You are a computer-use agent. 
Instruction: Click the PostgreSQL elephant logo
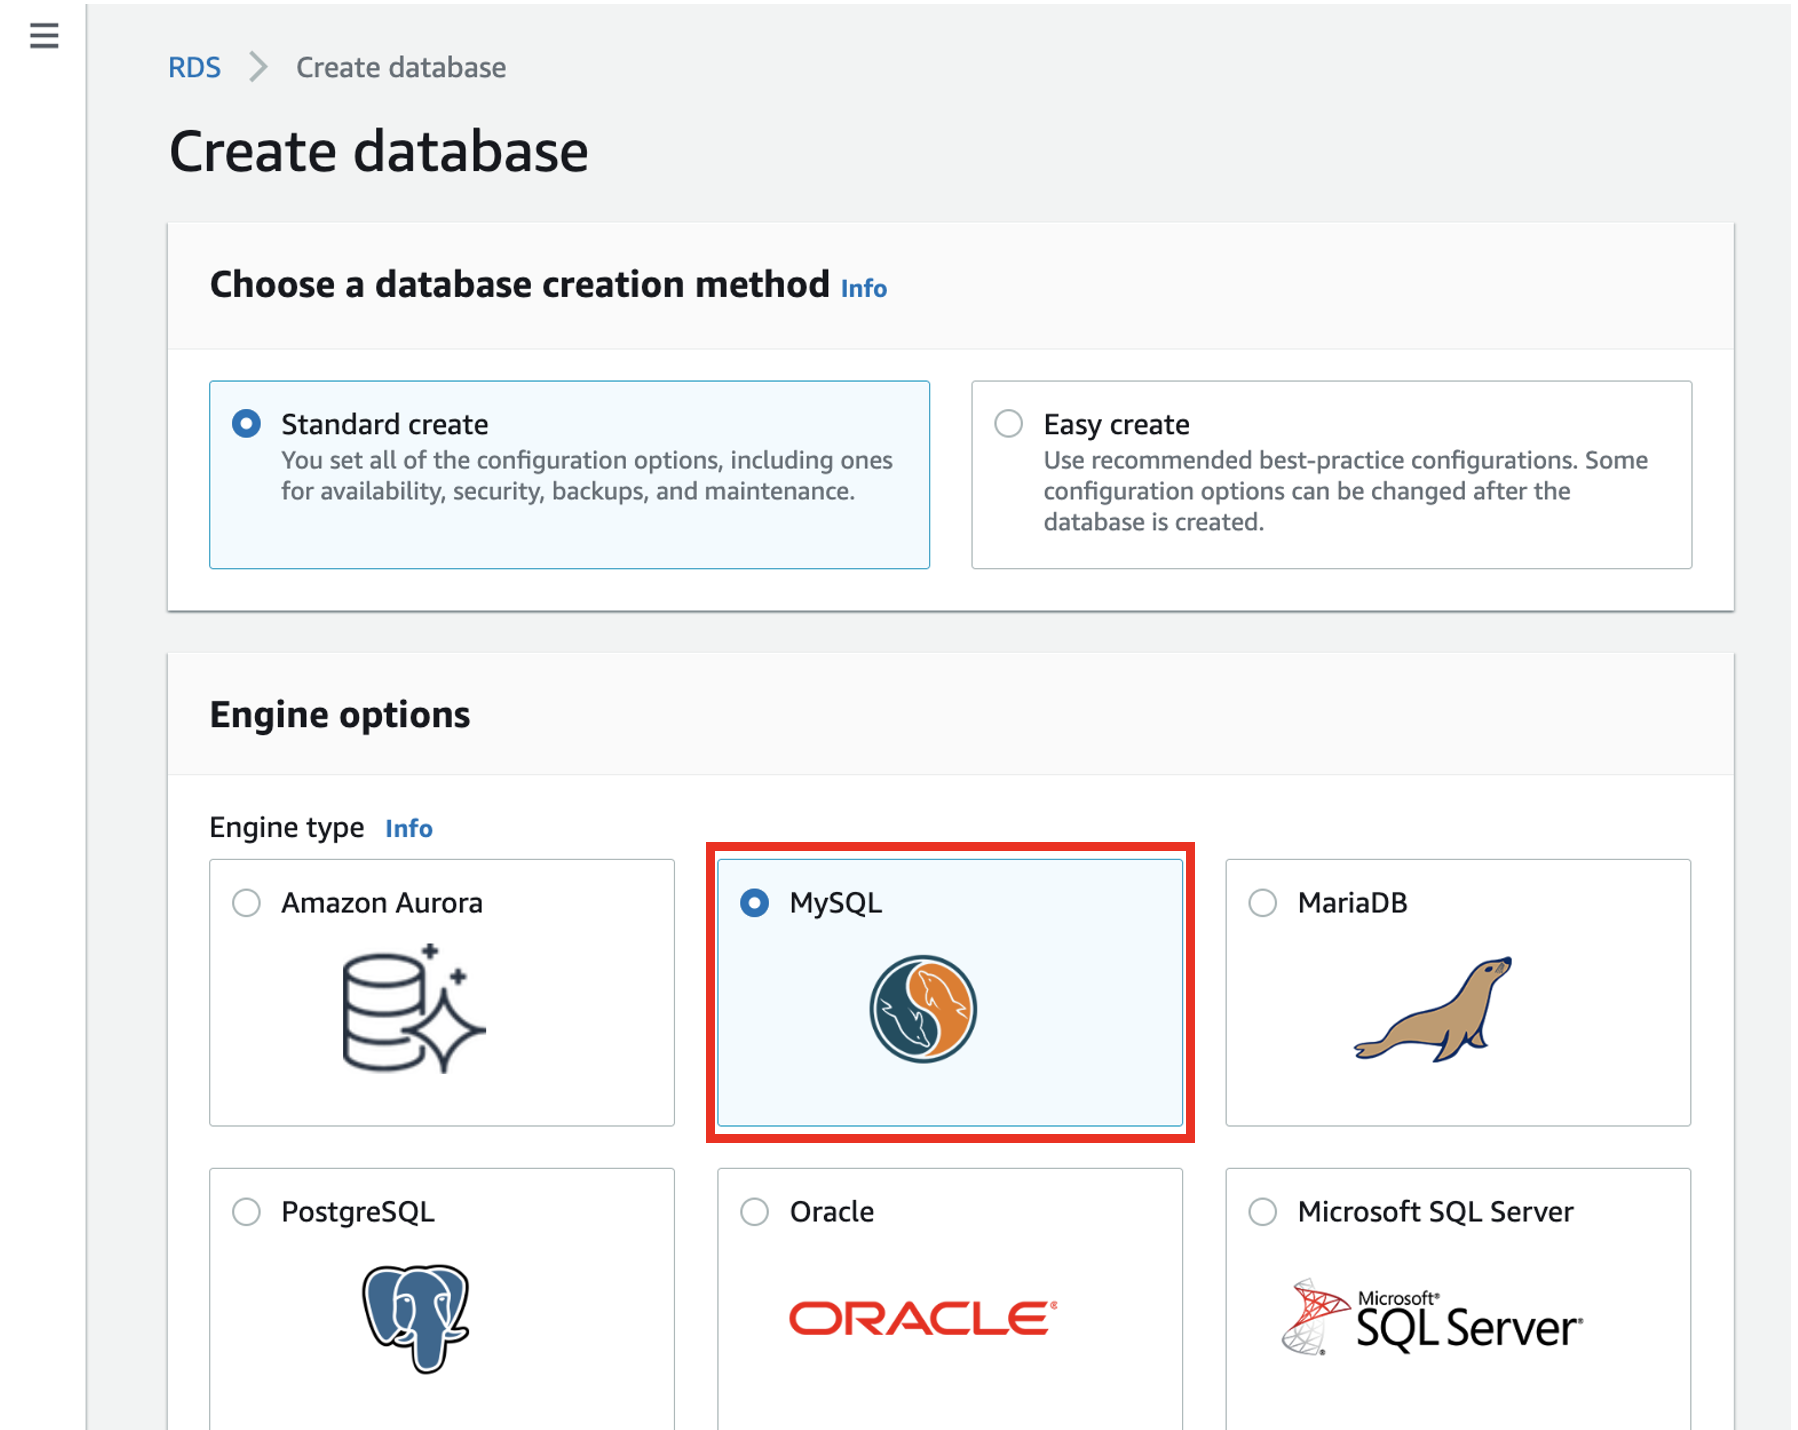pos(416,1318)
